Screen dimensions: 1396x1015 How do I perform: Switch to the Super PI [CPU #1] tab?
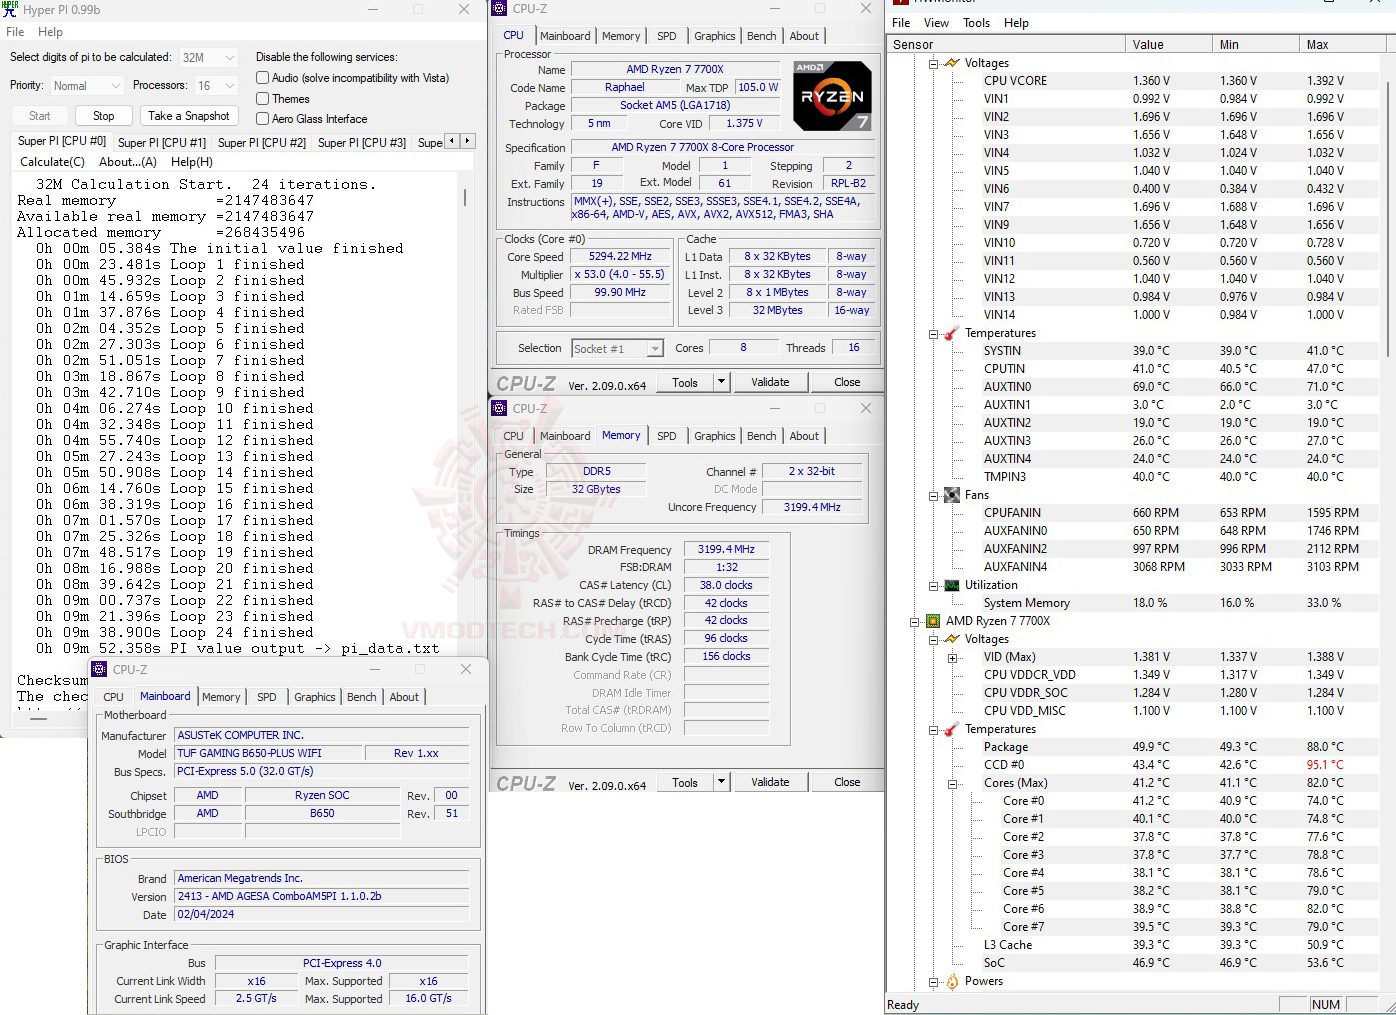162,142
